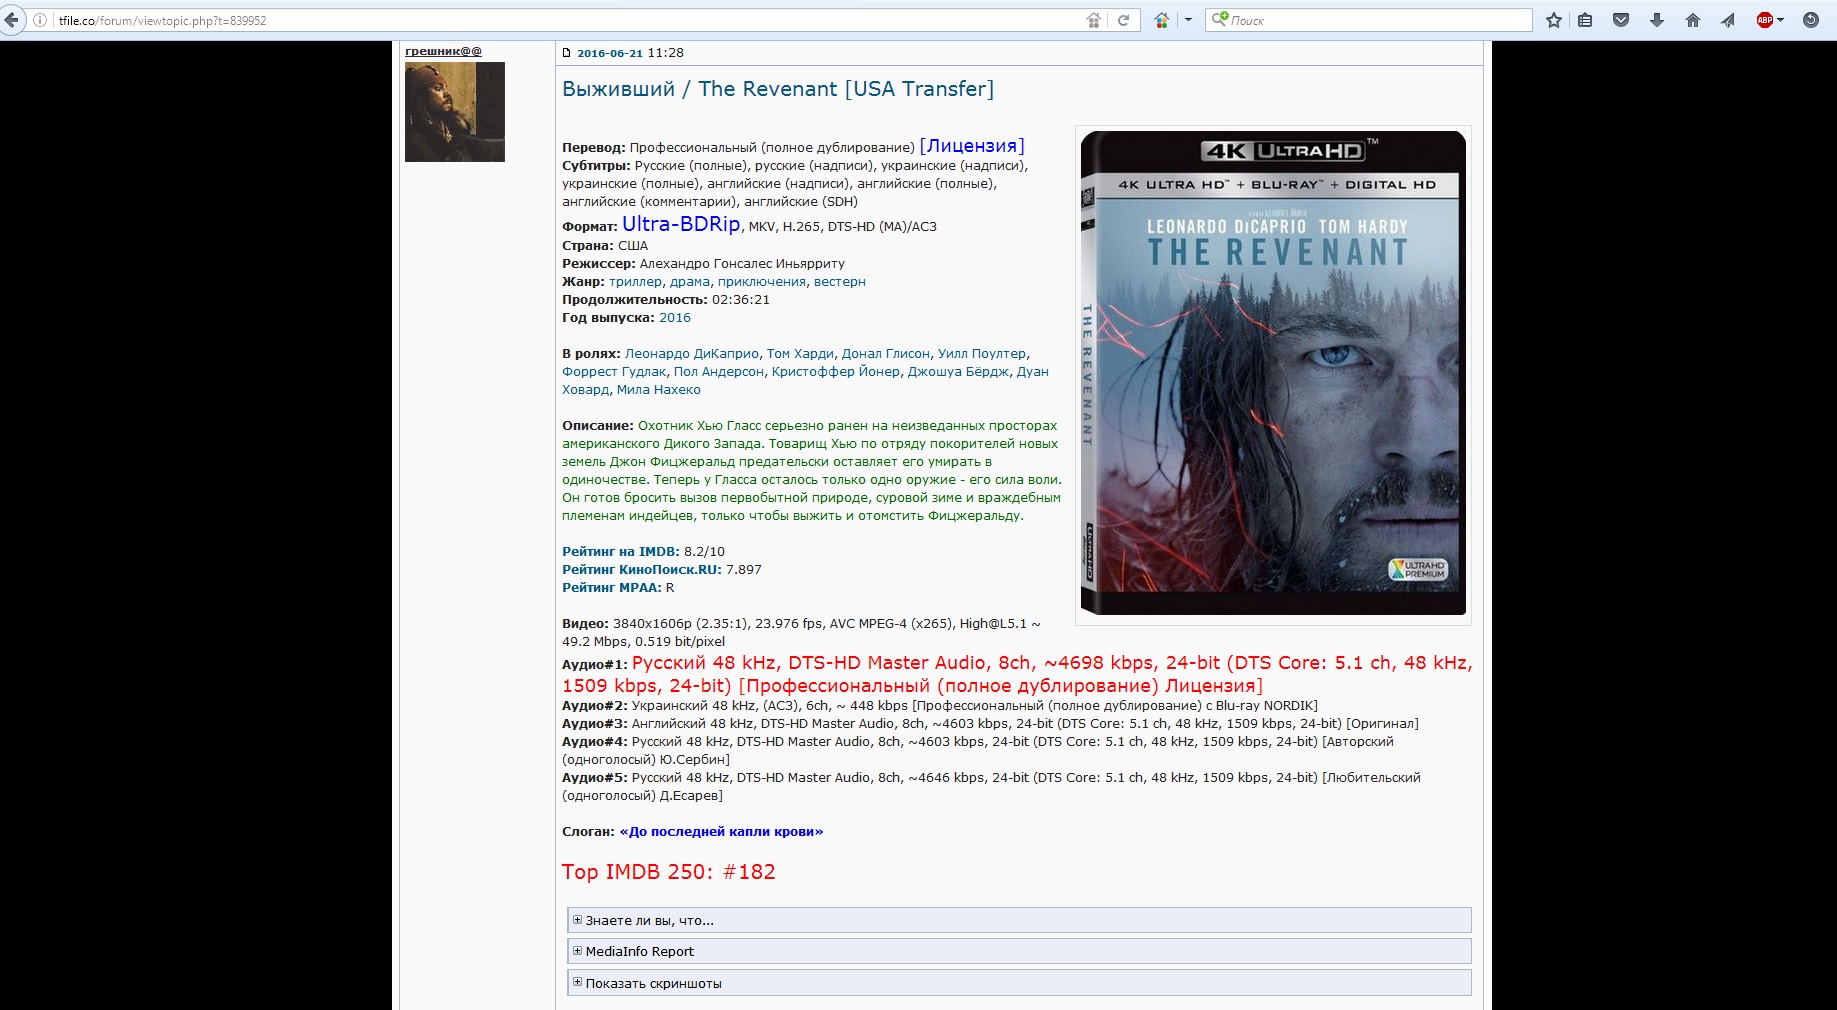Reload the page with the refresh icon

(x=1123, y=20)
